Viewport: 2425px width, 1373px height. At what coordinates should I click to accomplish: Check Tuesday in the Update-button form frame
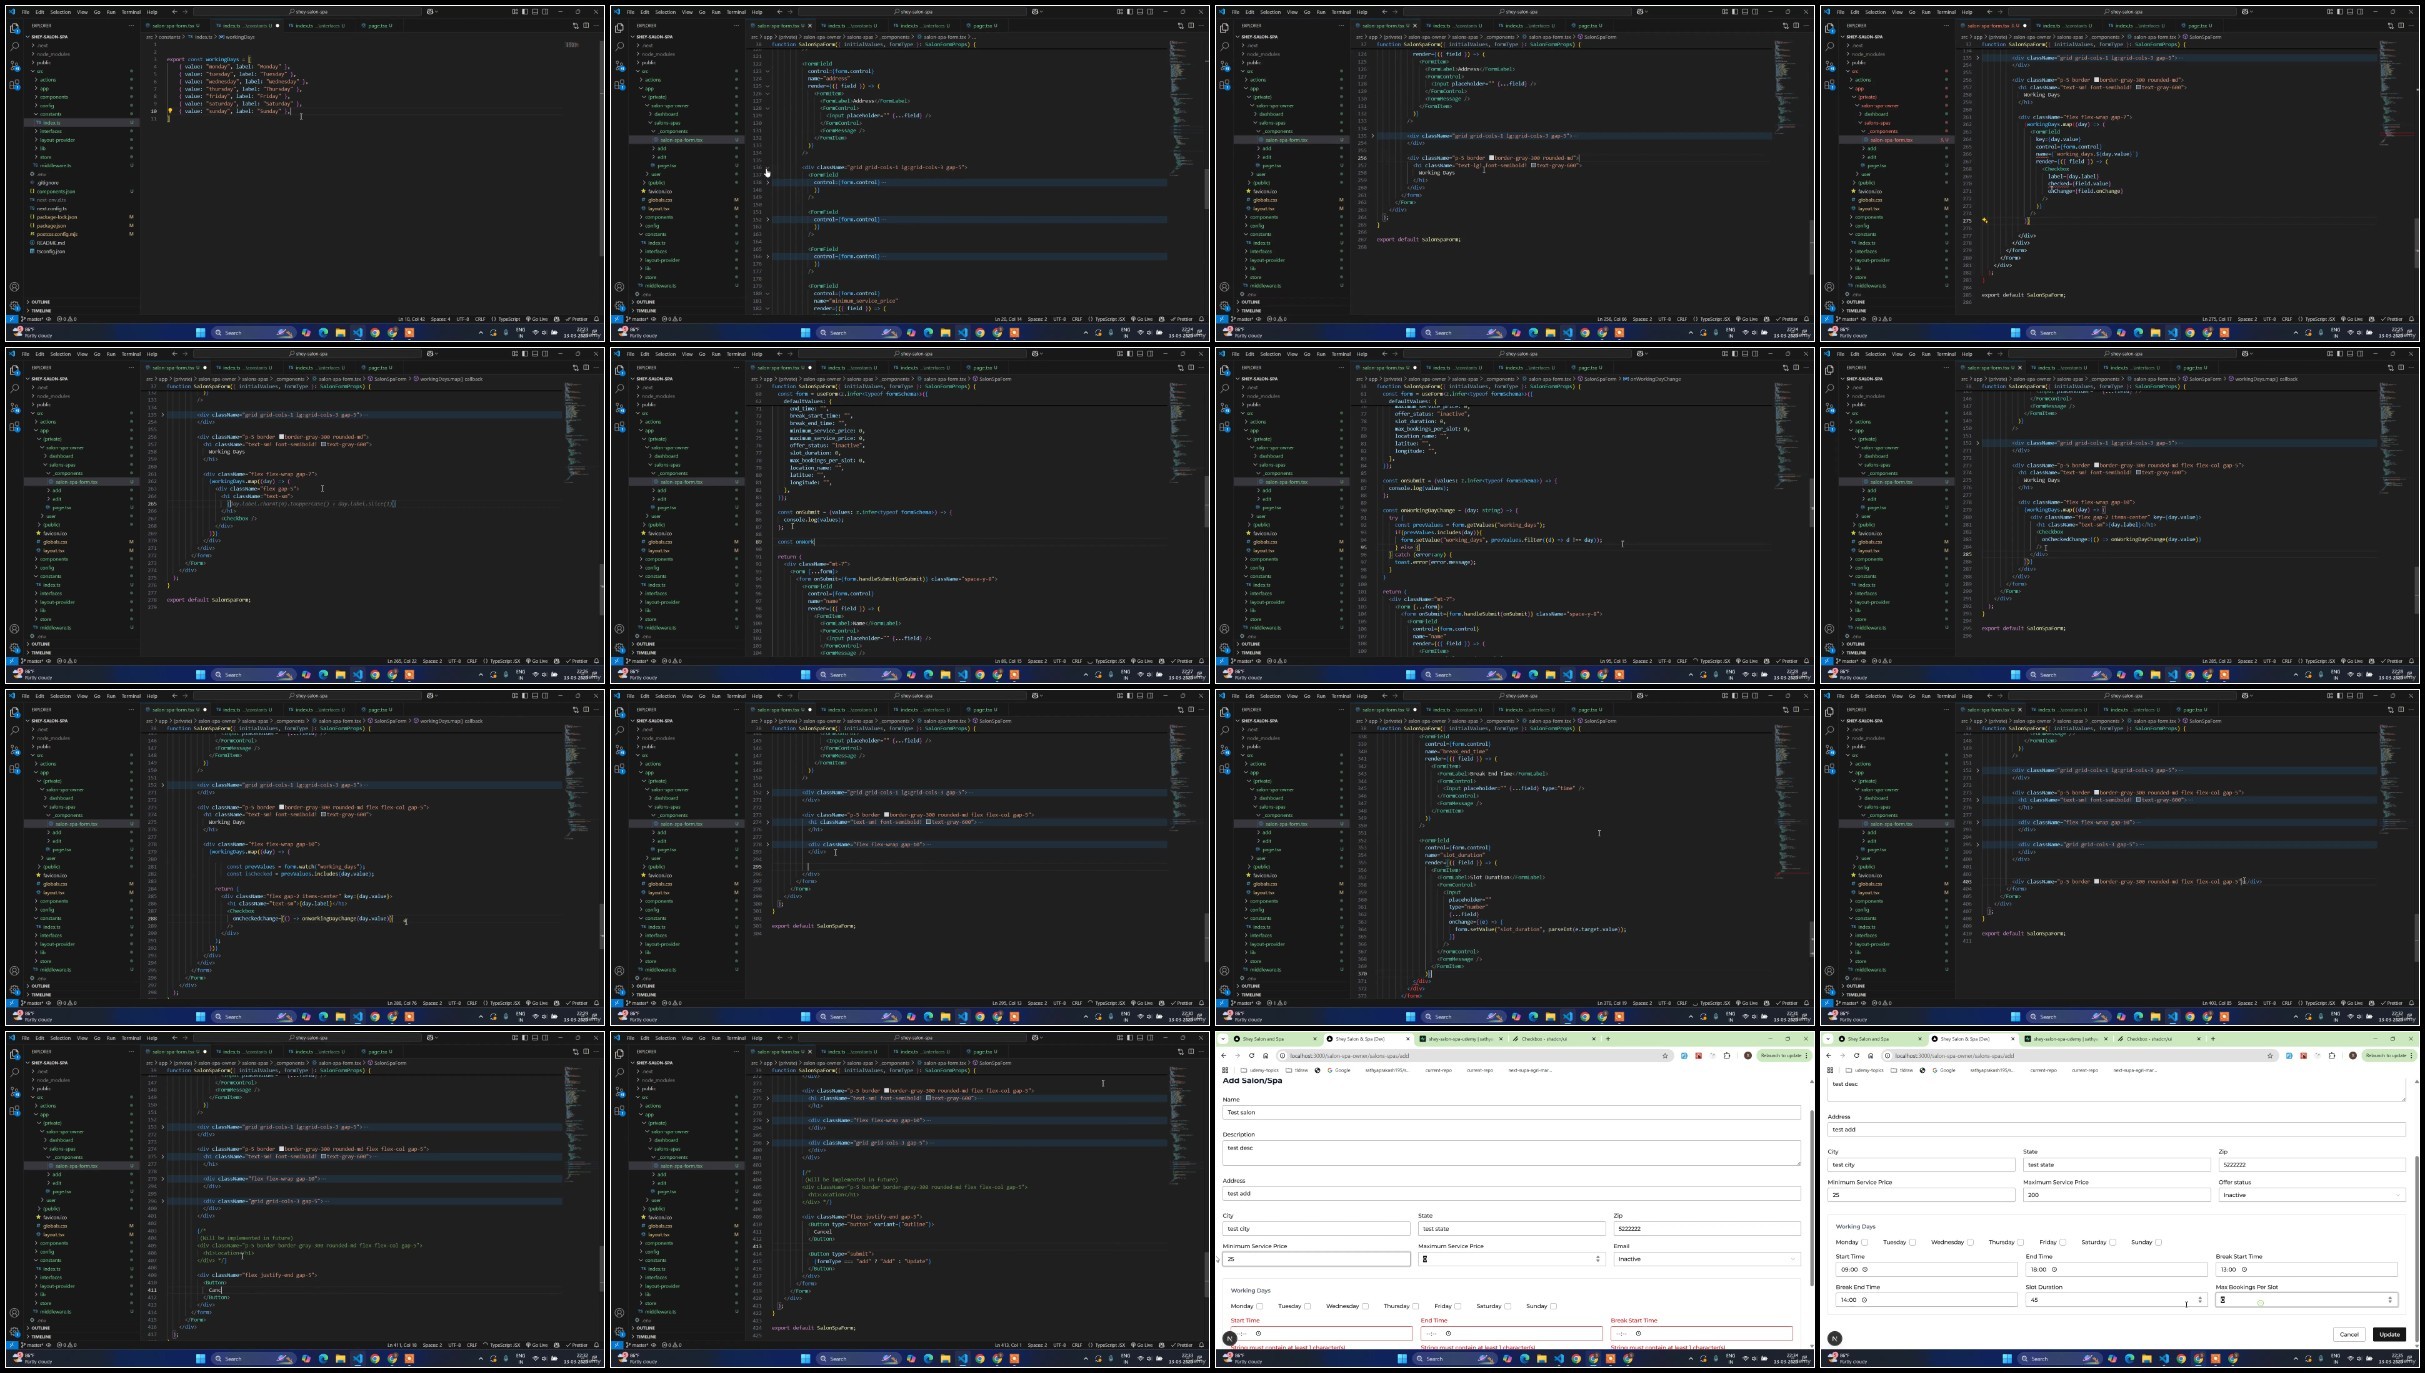(x=1912, y=1242)
